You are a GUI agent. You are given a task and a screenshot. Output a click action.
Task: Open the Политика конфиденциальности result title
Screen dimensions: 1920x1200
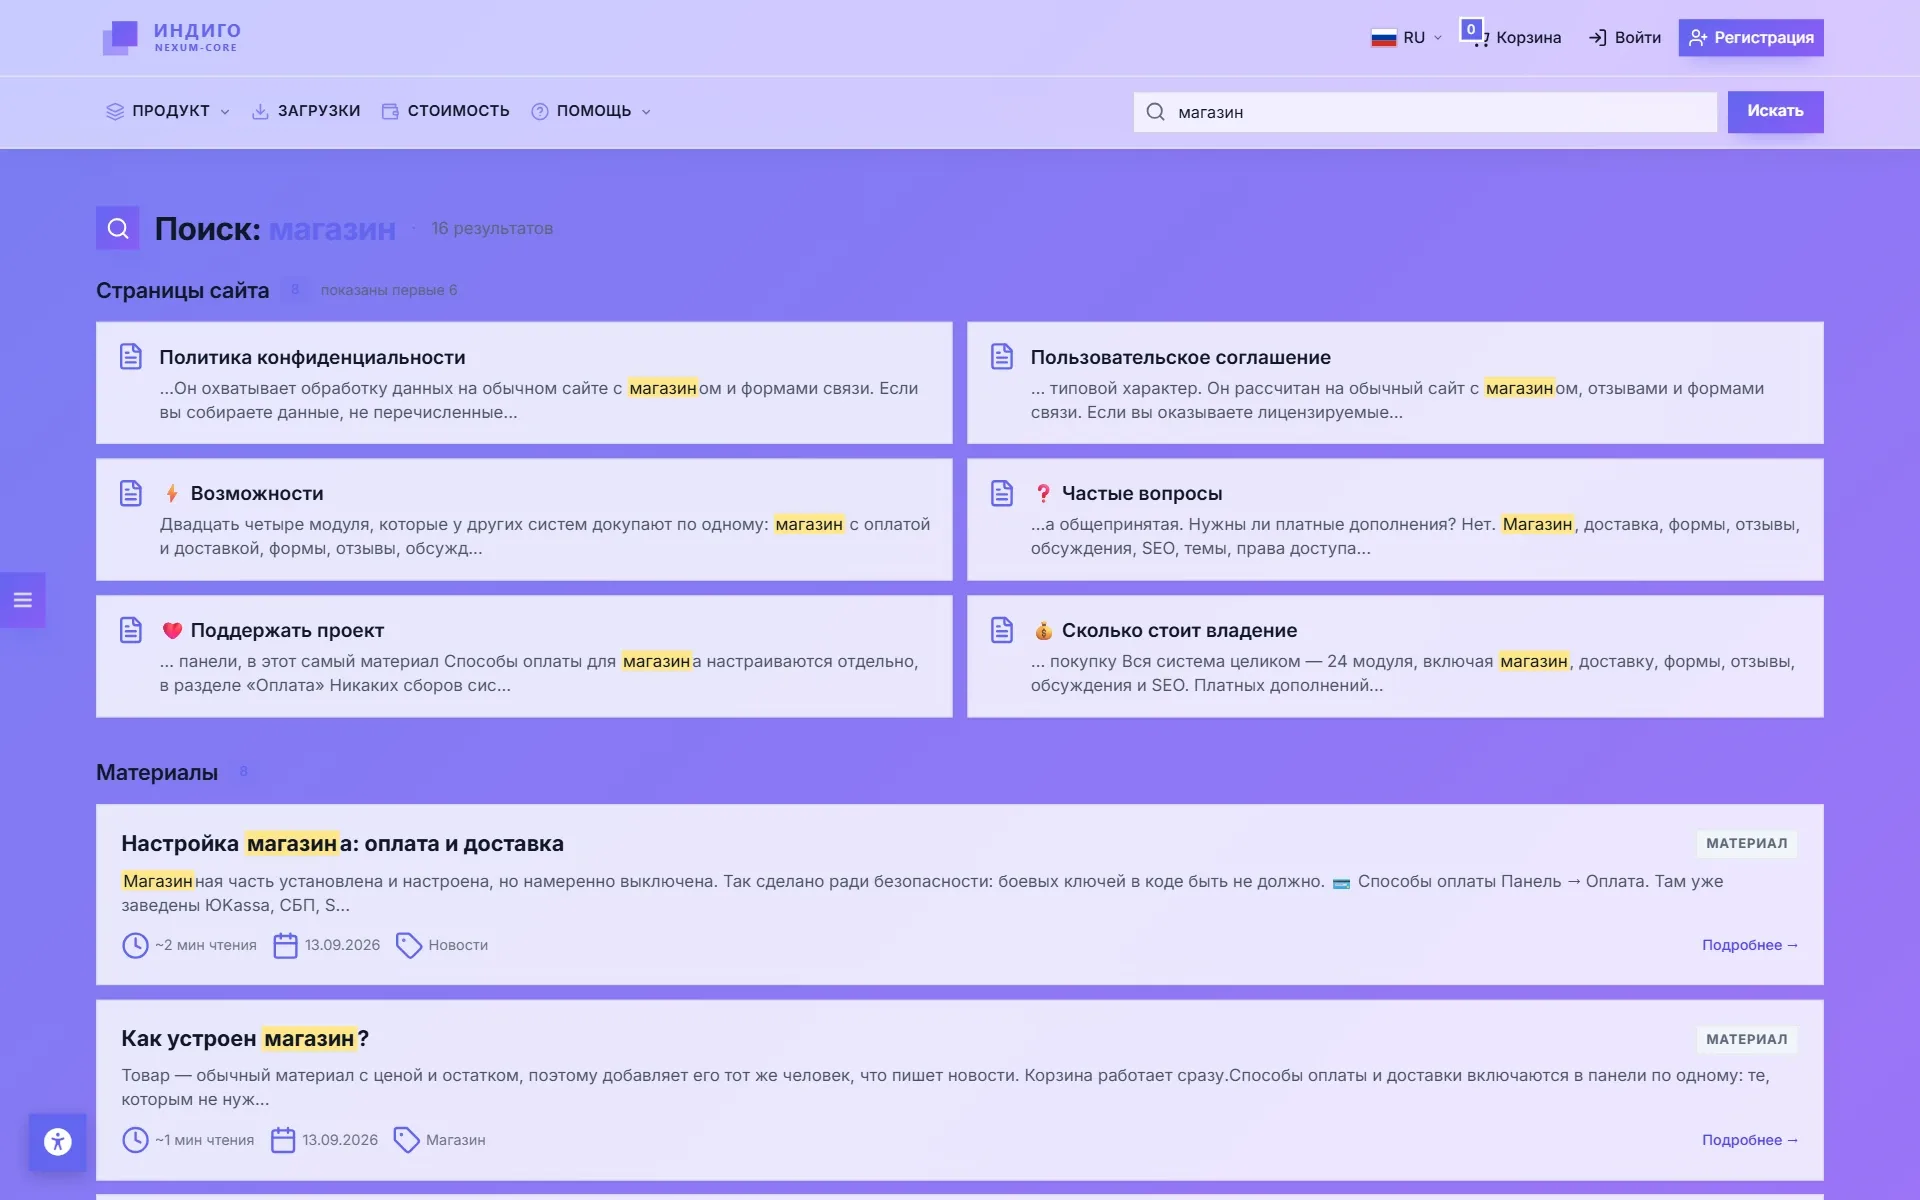[312, 357]
